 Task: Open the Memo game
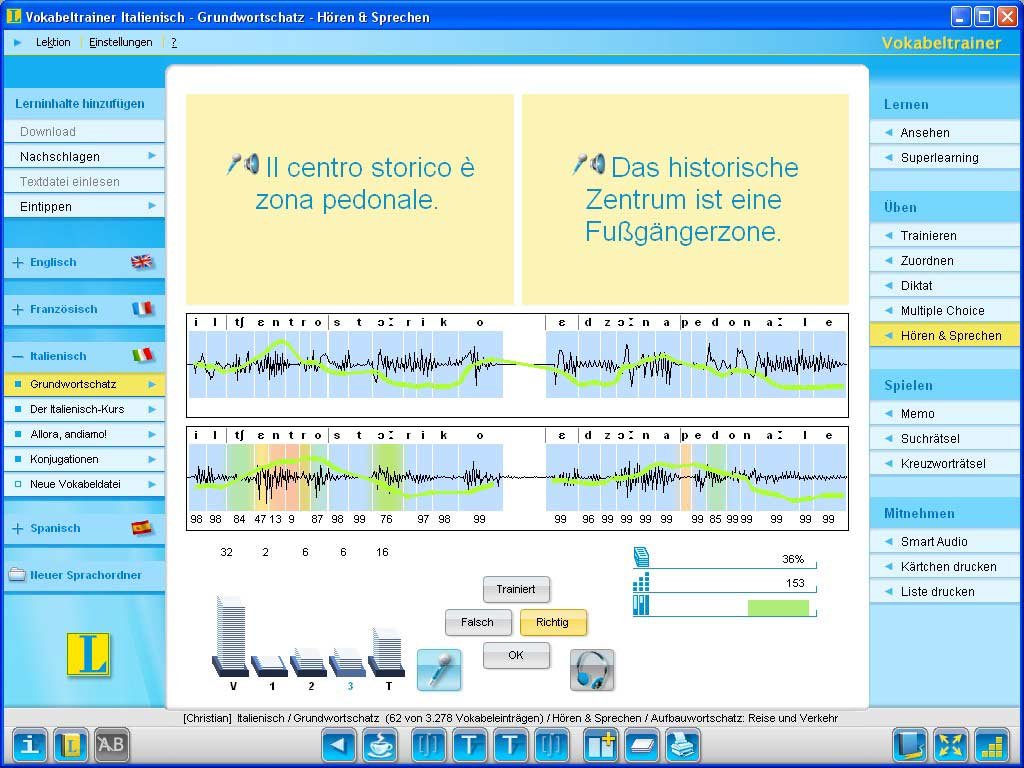coord(945,414)
